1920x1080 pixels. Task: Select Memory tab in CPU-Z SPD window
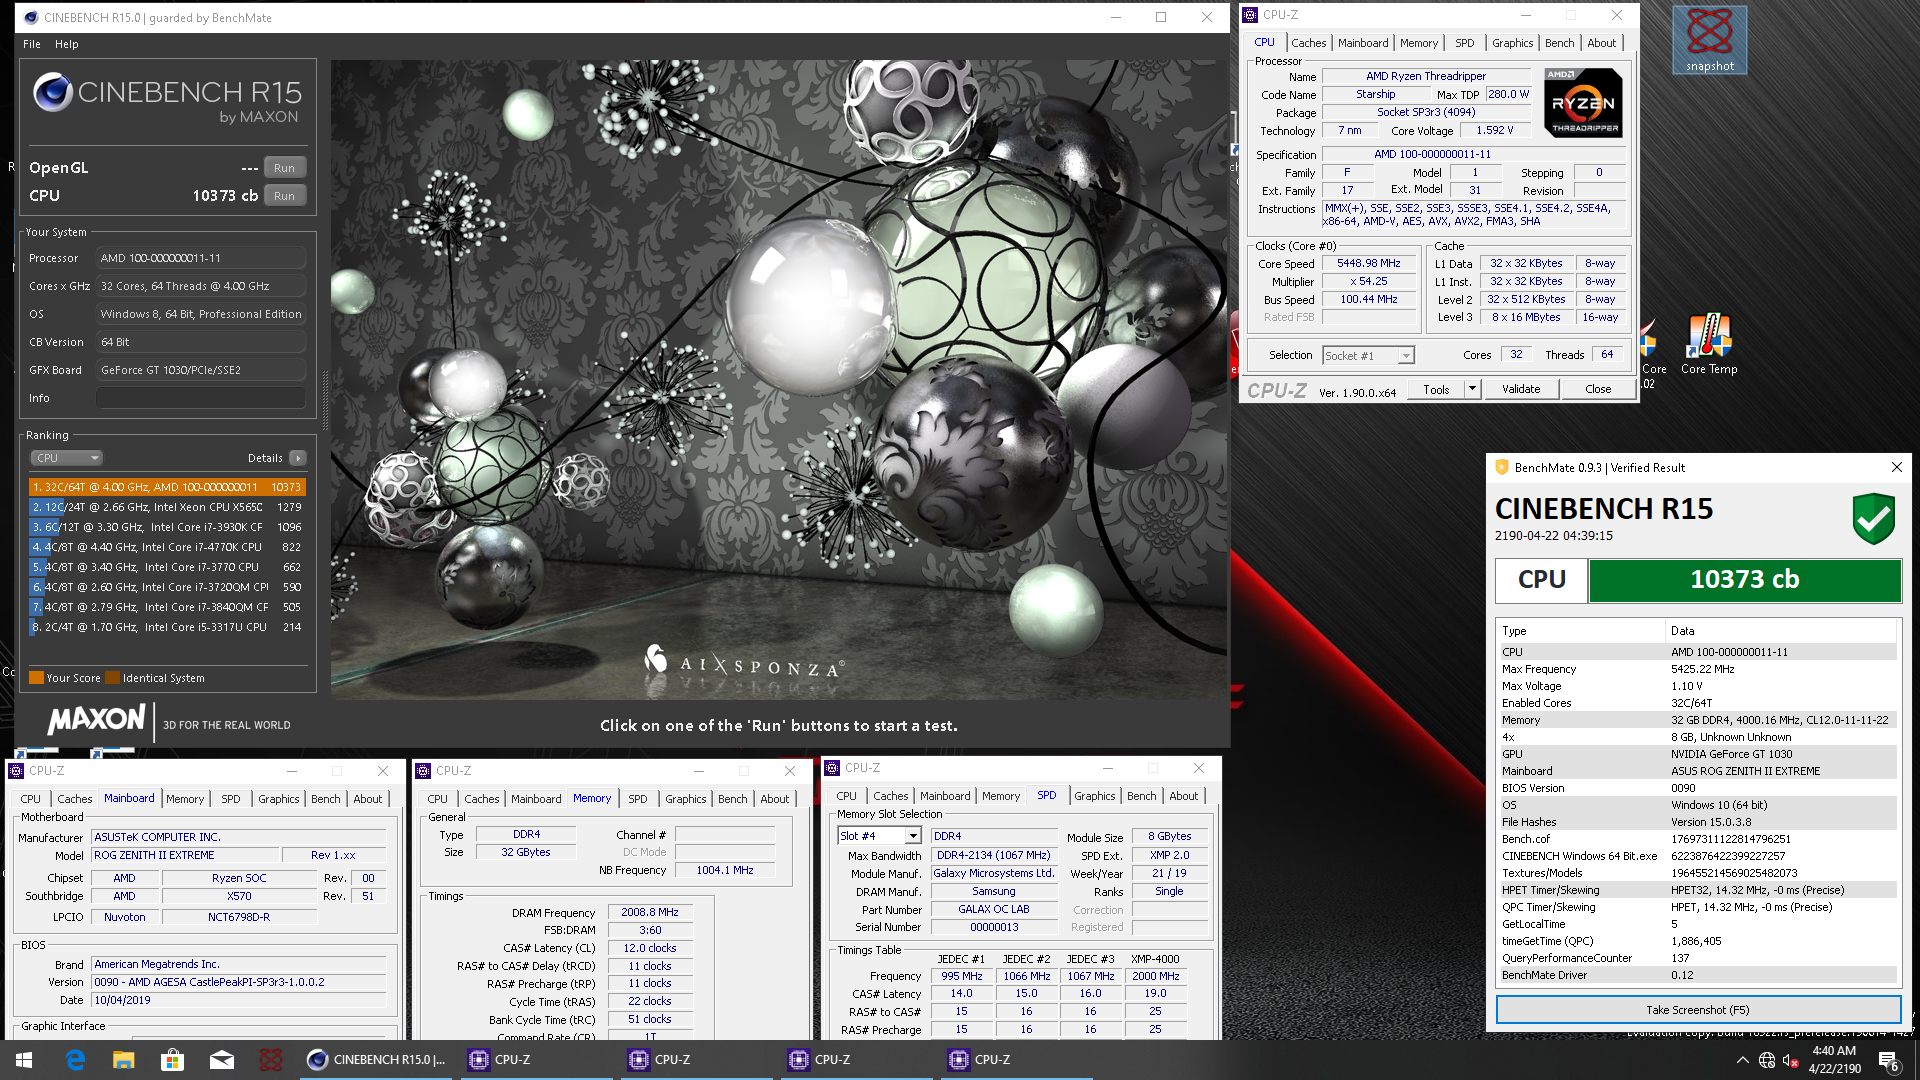pyautogui.click(x=1001, y=796)
